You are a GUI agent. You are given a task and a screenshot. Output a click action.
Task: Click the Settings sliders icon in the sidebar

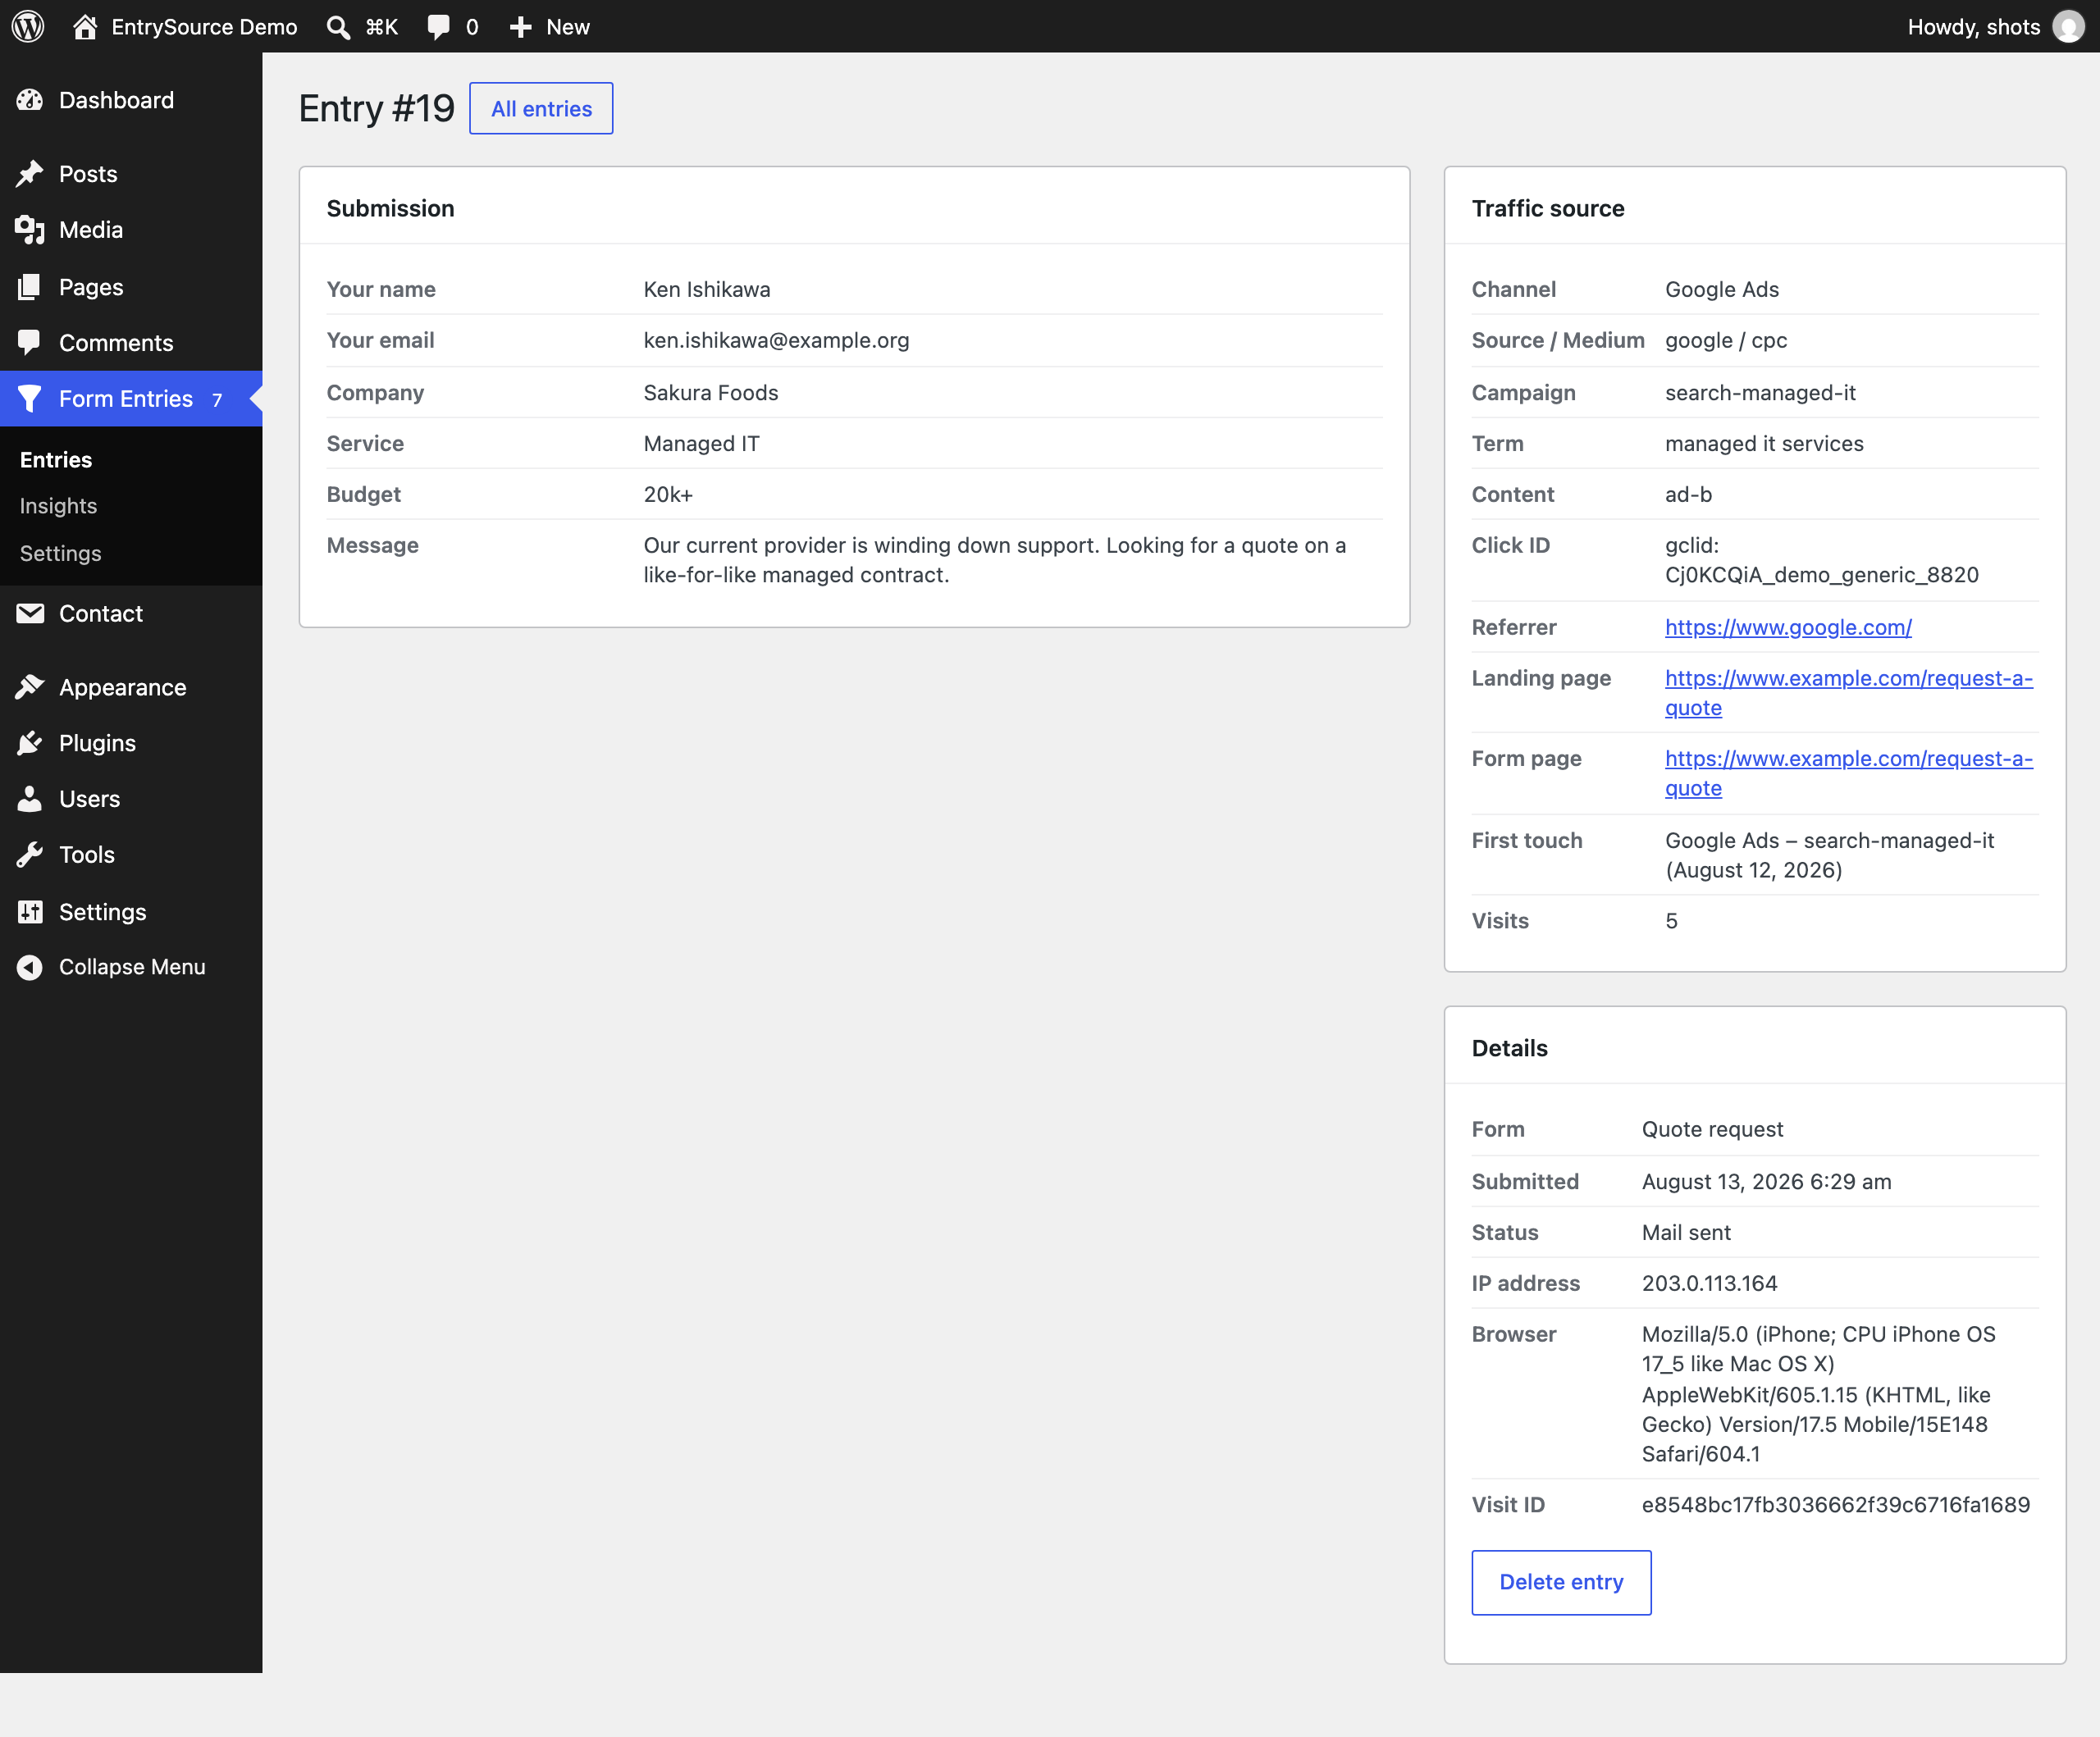coord(30,912)
